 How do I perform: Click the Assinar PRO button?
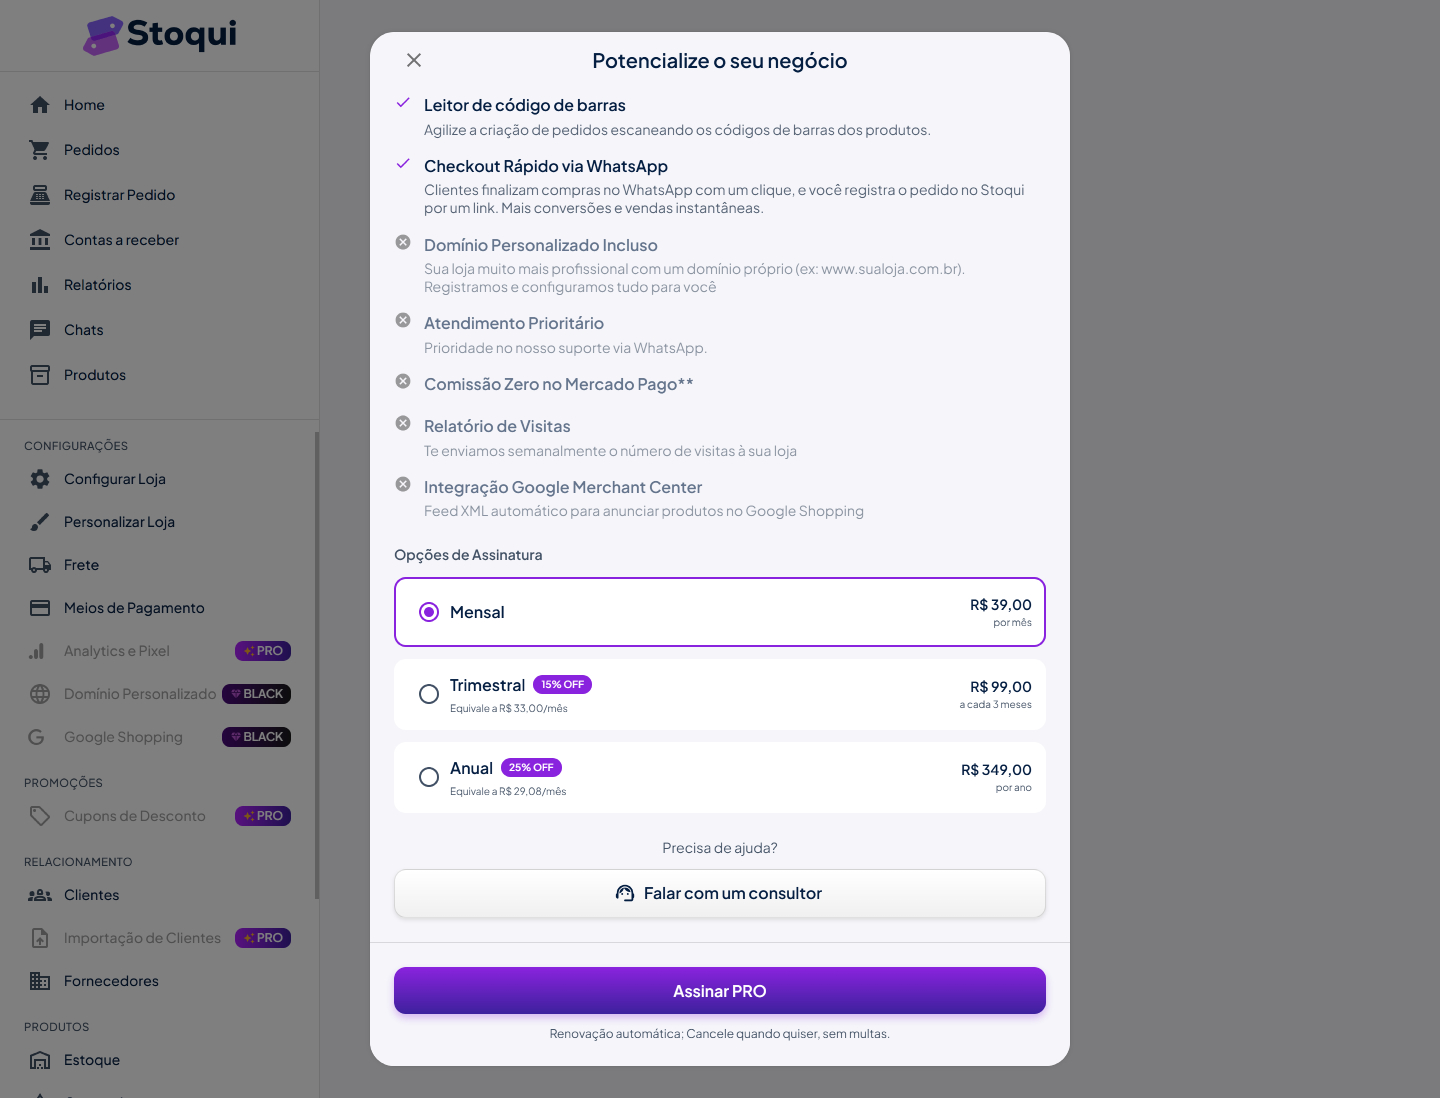720,991
